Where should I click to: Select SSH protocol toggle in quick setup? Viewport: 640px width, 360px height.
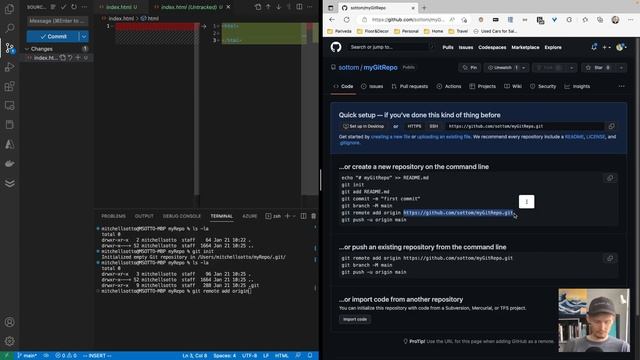tap(433, 127)
